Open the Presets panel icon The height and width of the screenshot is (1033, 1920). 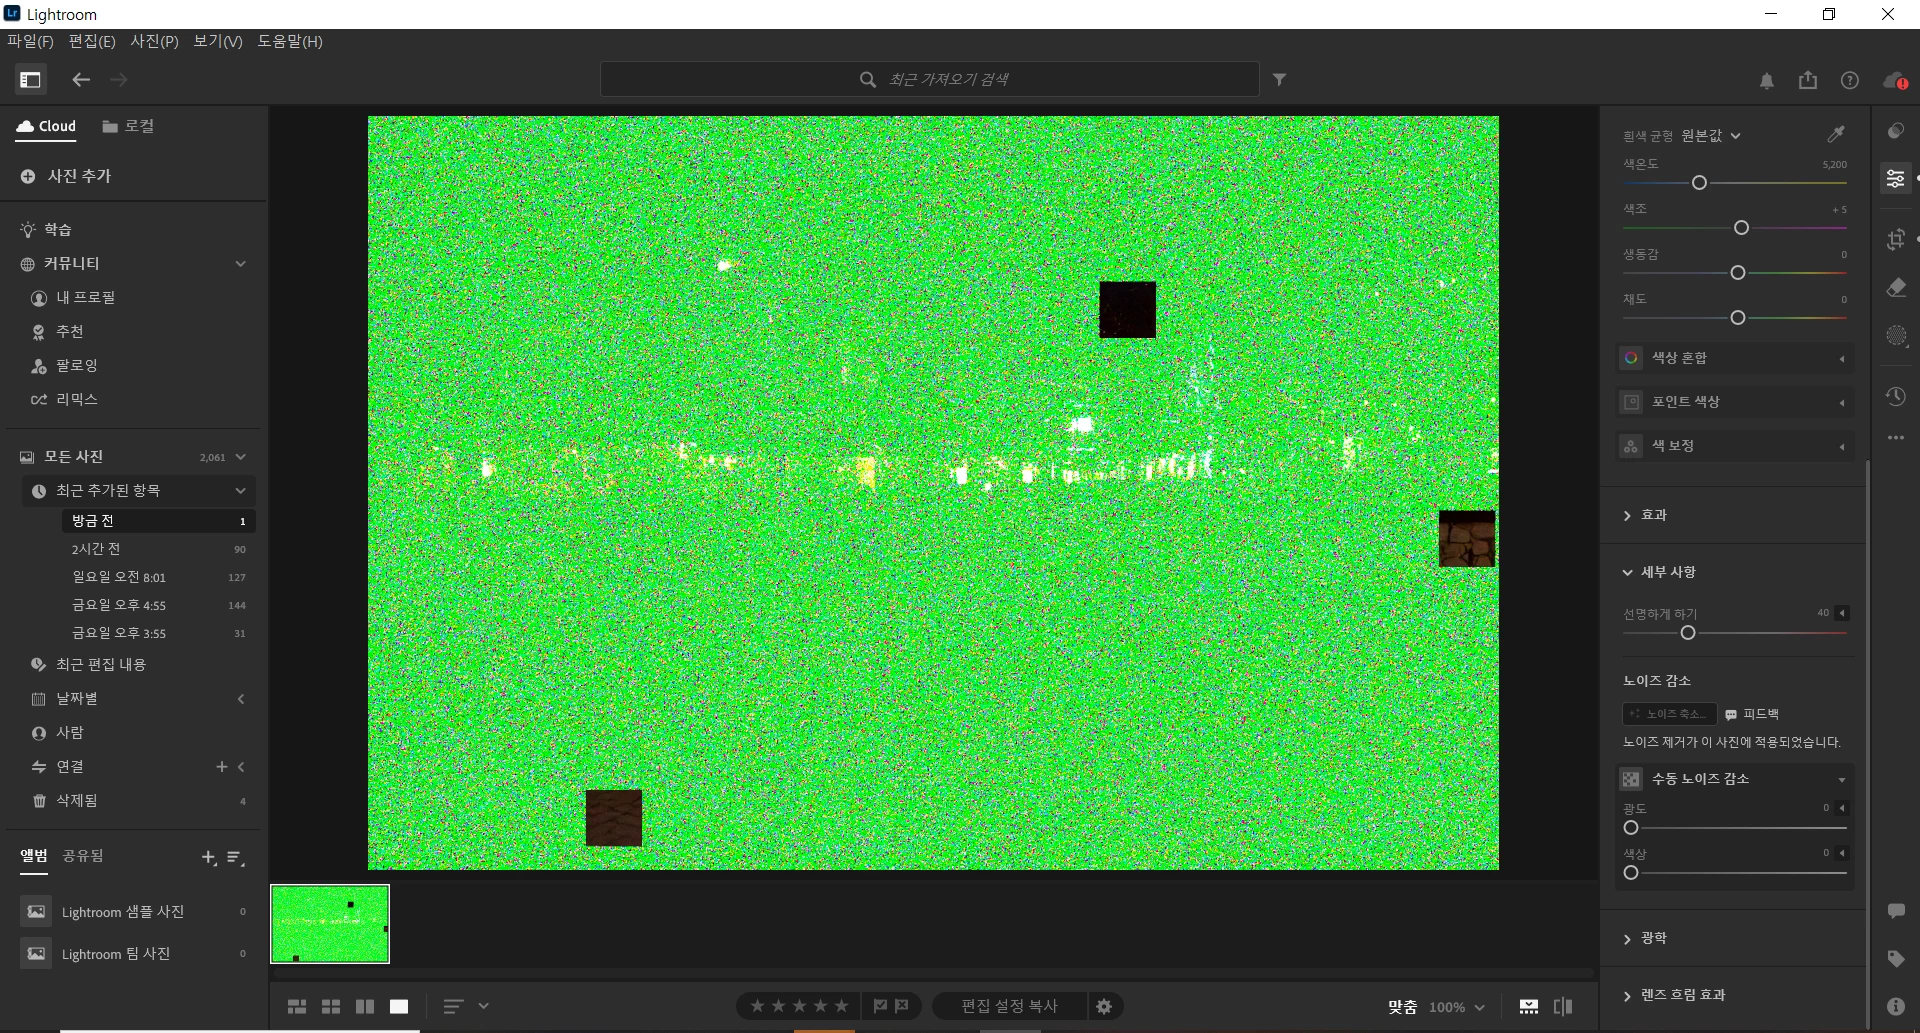(1896, 131)
